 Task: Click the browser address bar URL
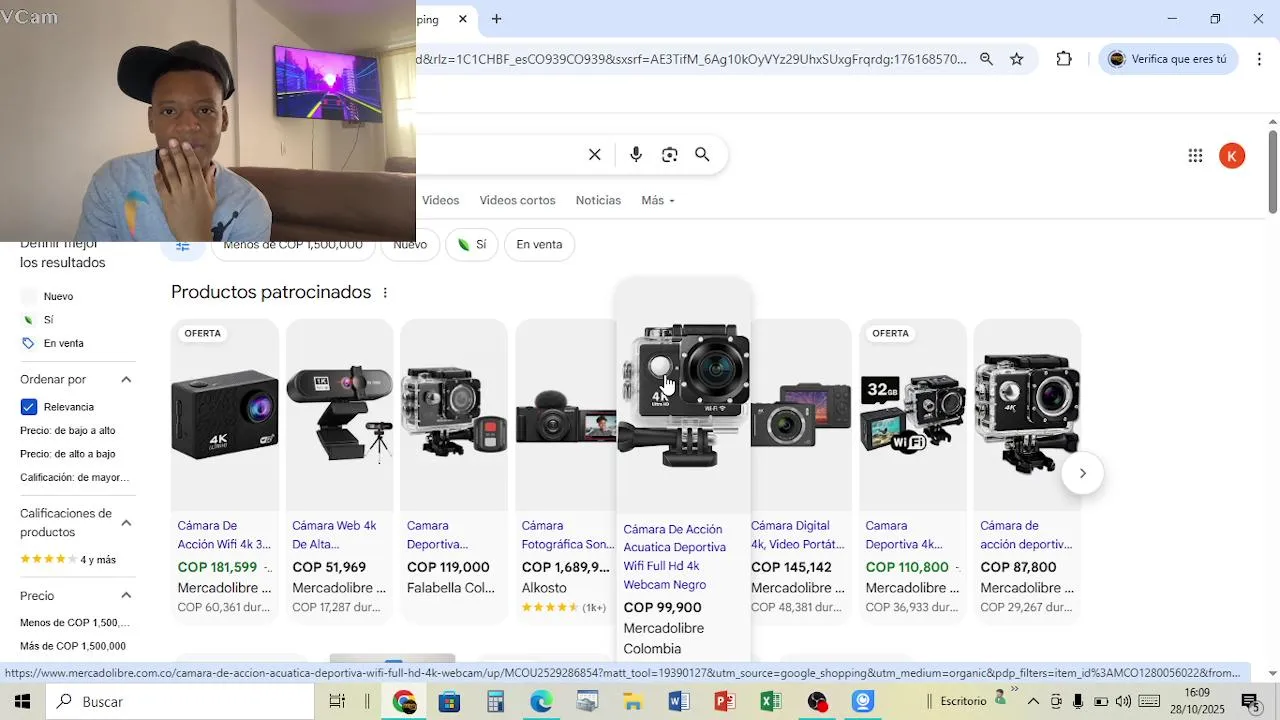[692, 59]
